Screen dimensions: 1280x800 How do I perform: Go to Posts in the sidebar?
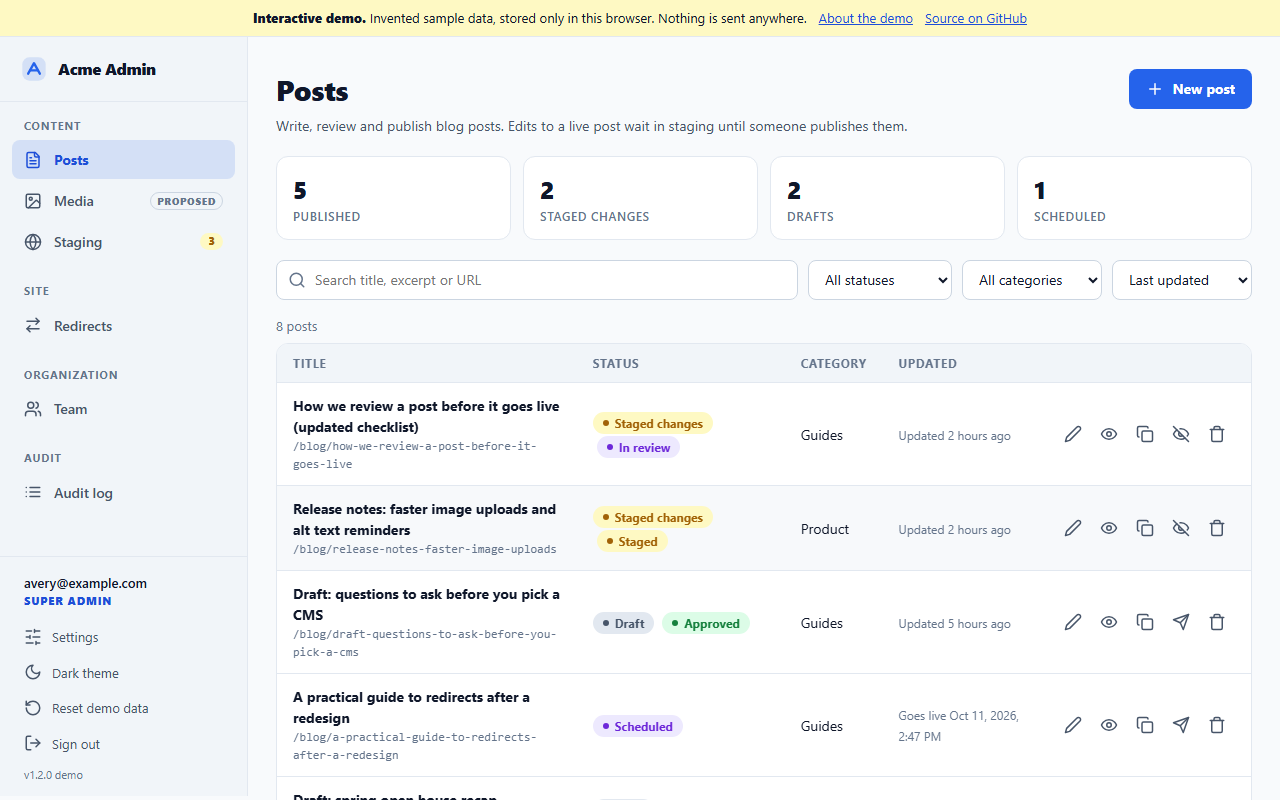click(x=124, y=160)
